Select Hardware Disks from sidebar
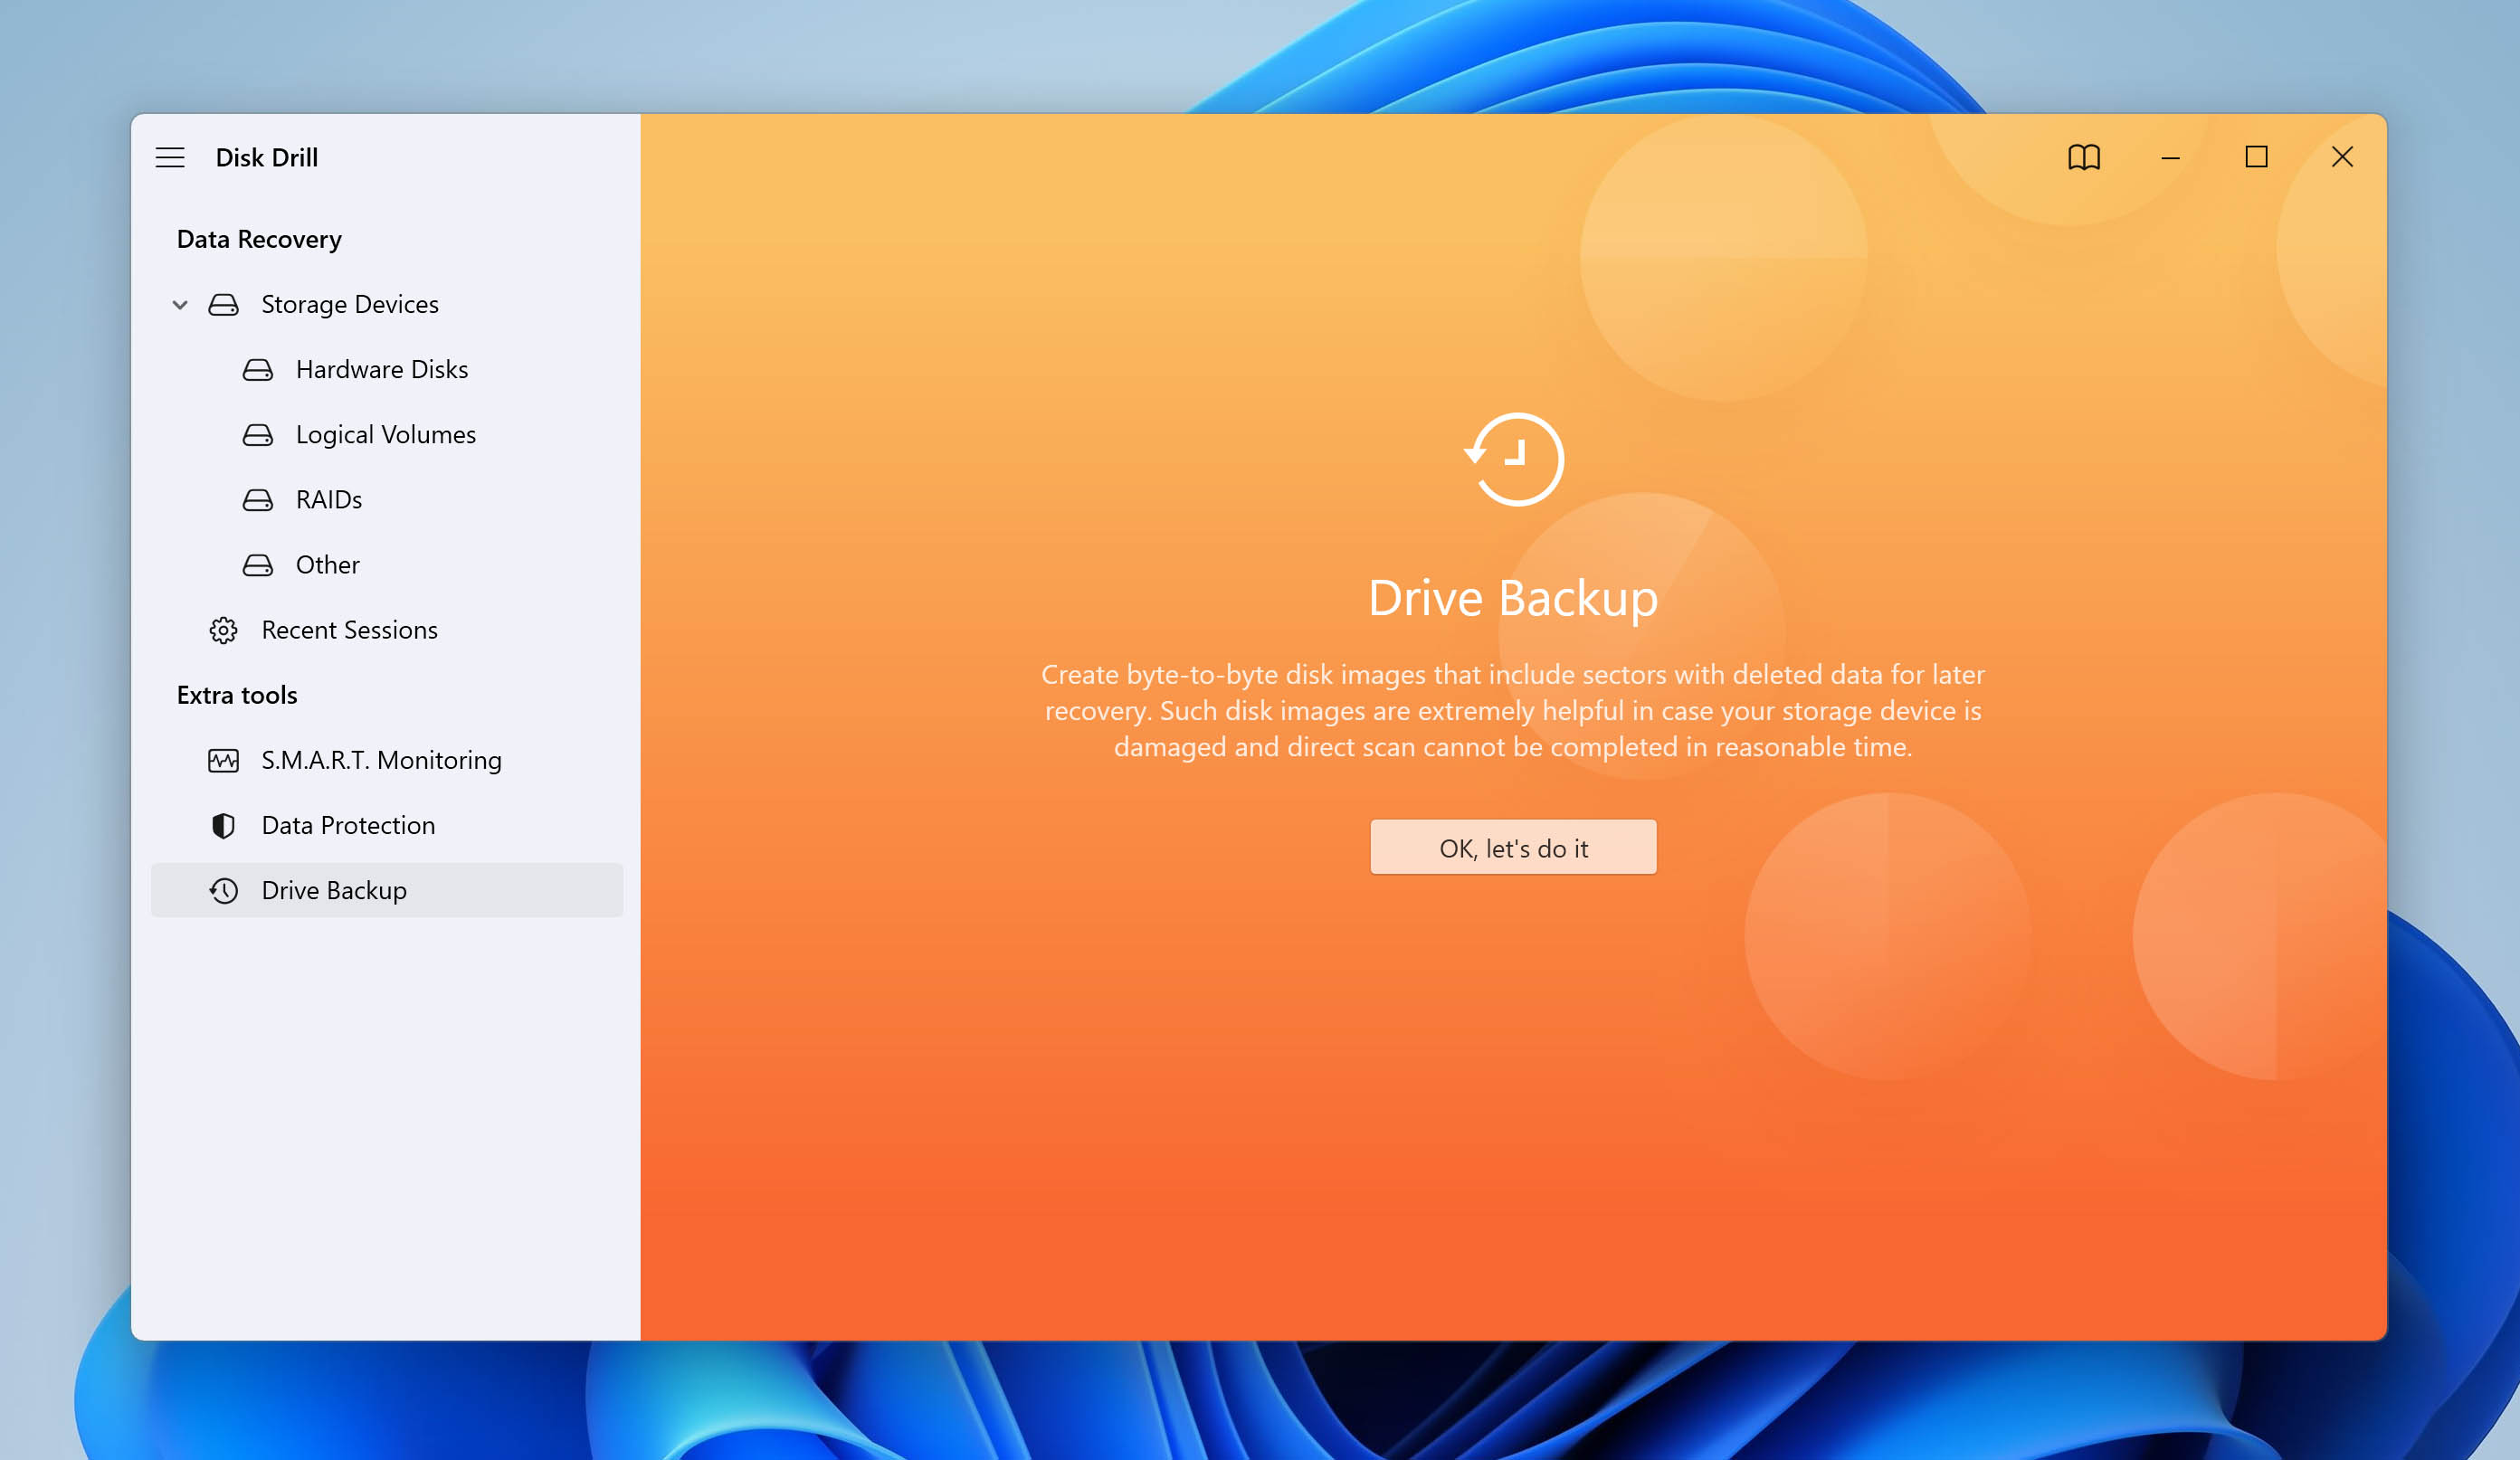 [381, 368]
